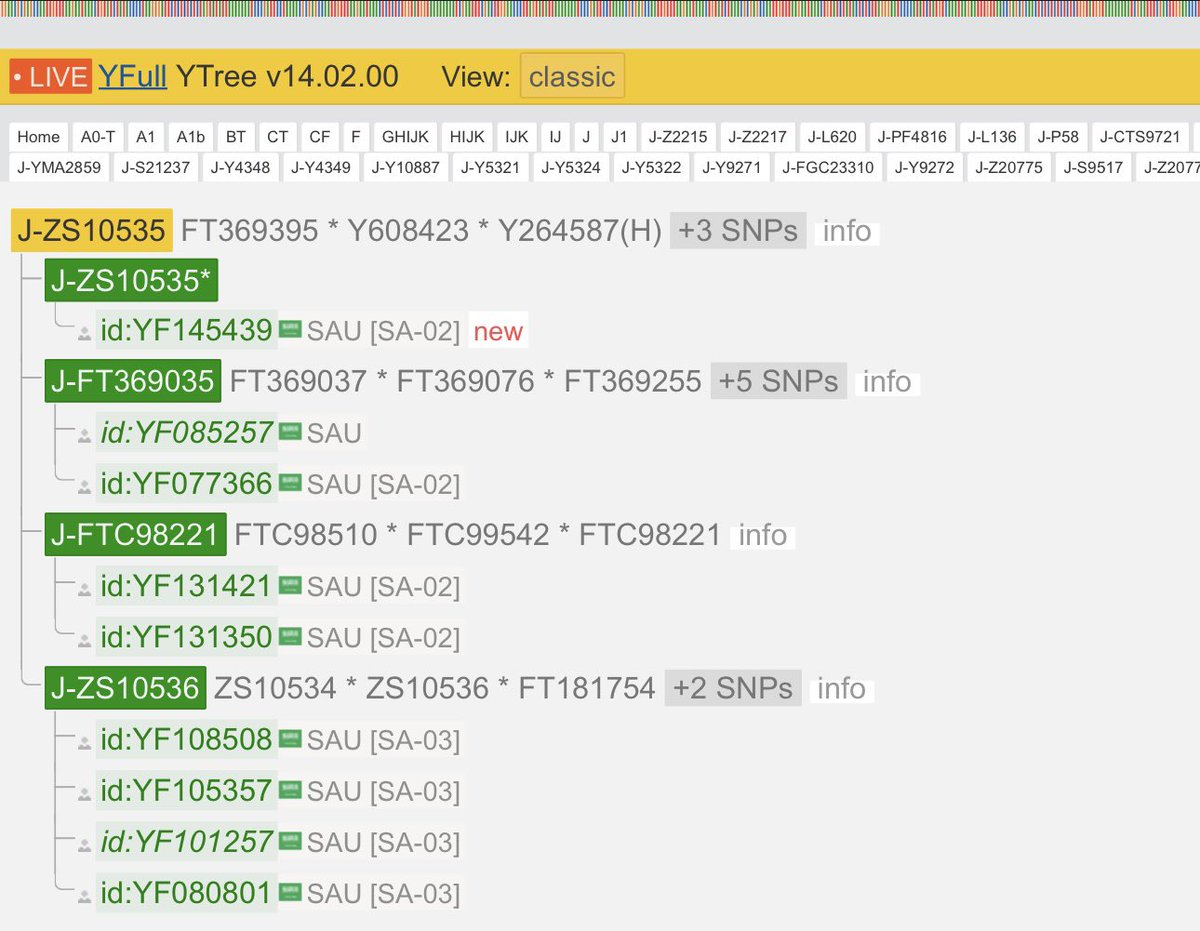Click the person icon beside id:YF101257
The height and width of the screenshot is (931, 1200).
[85, 845]
